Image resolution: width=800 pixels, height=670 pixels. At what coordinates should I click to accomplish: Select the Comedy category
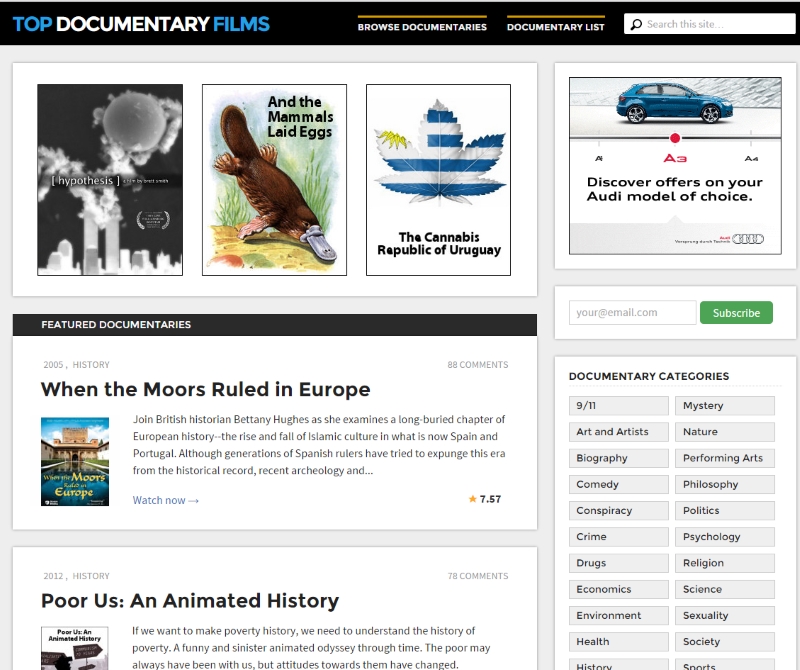click(618, 484)
